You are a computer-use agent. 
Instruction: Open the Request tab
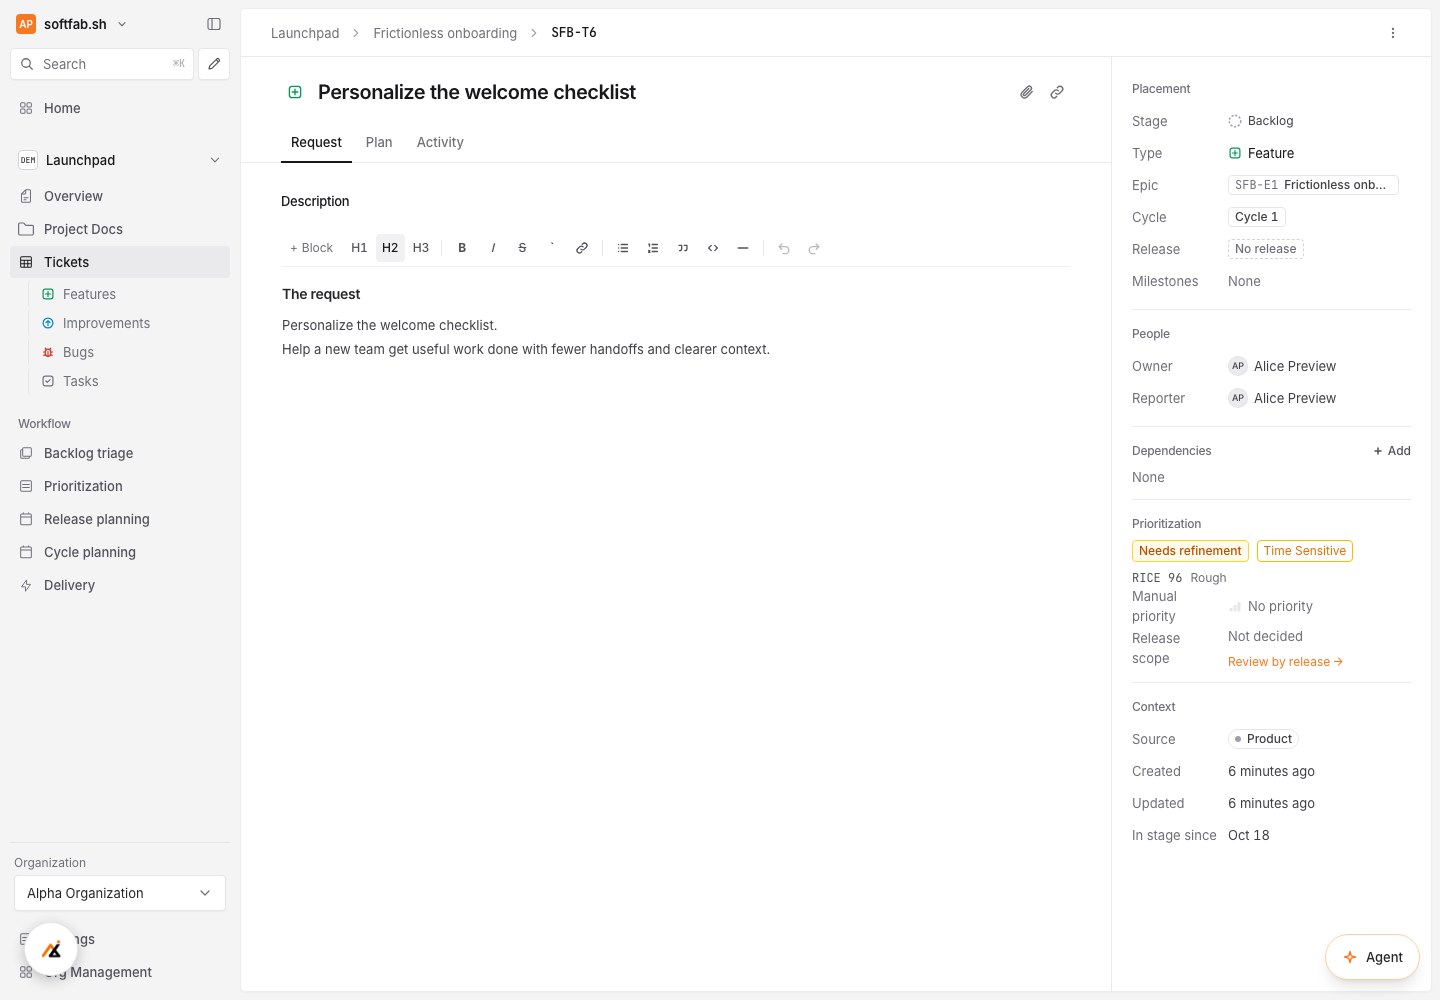point(316,142)
